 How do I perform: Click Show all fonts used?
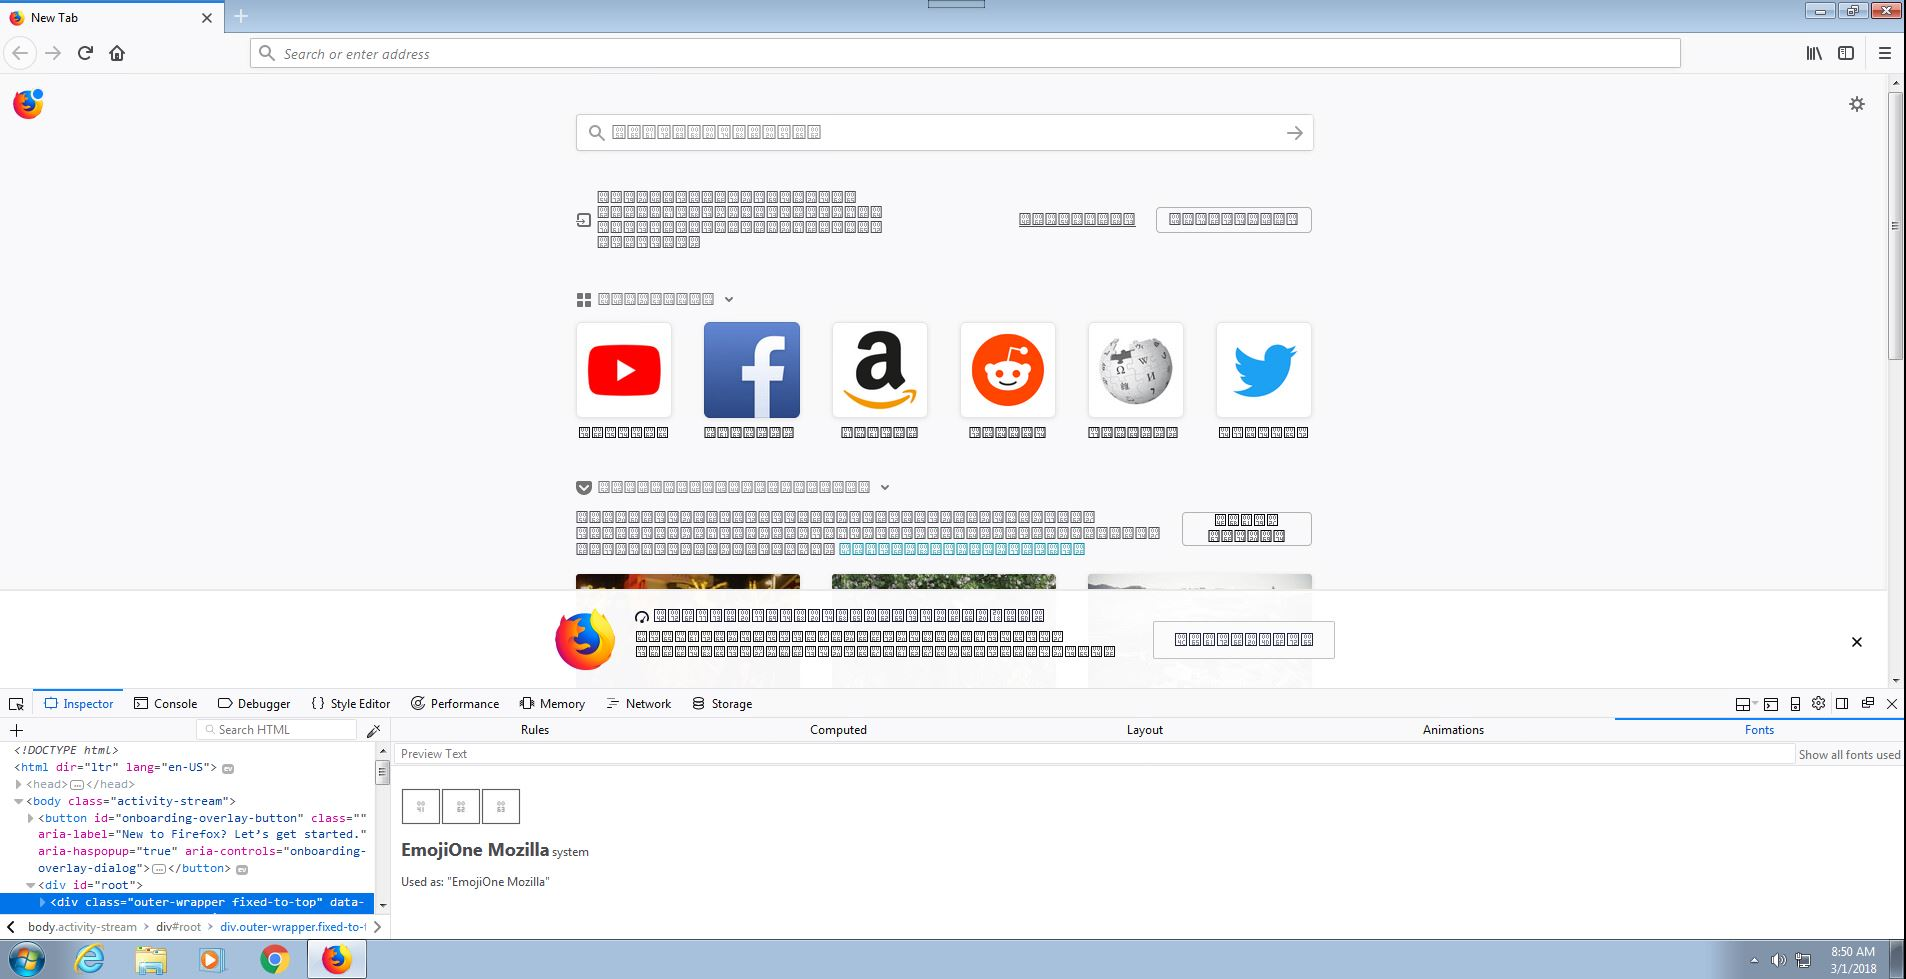click(x=1849, y=755)
